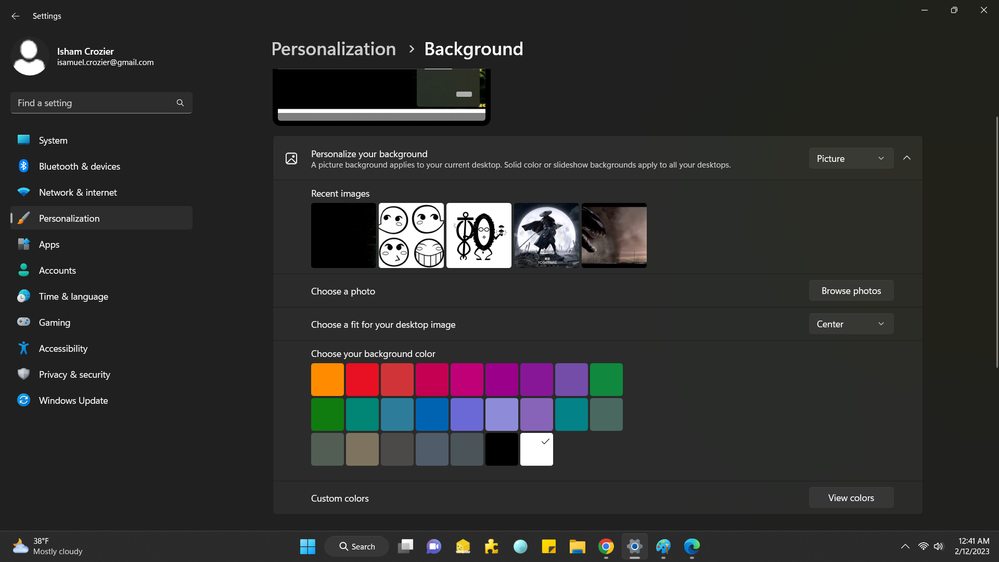
Task: Pick the orange background color swatch
Action: [x=327, y=380]
